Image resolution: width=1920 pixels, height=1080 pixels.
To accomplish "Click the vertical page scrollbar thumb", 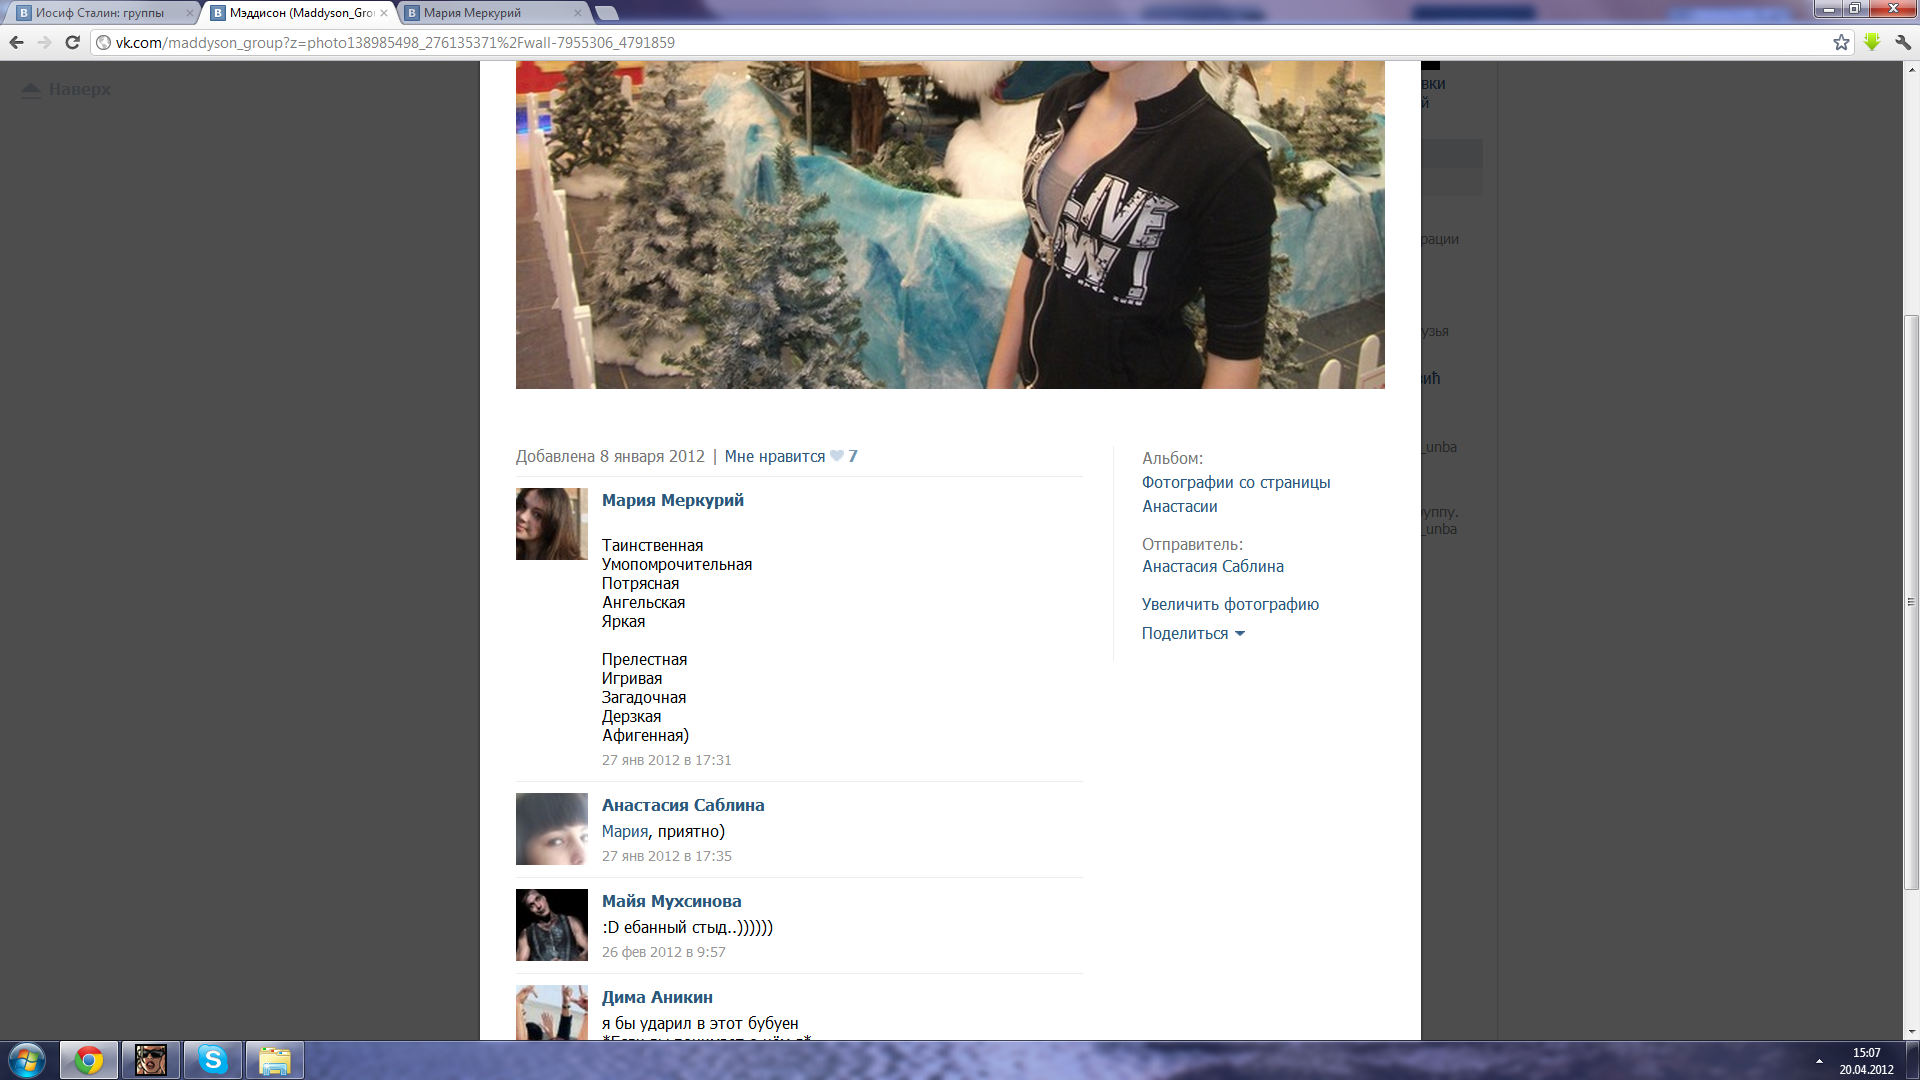I will pyautogui.click(x=1911, y=600).
